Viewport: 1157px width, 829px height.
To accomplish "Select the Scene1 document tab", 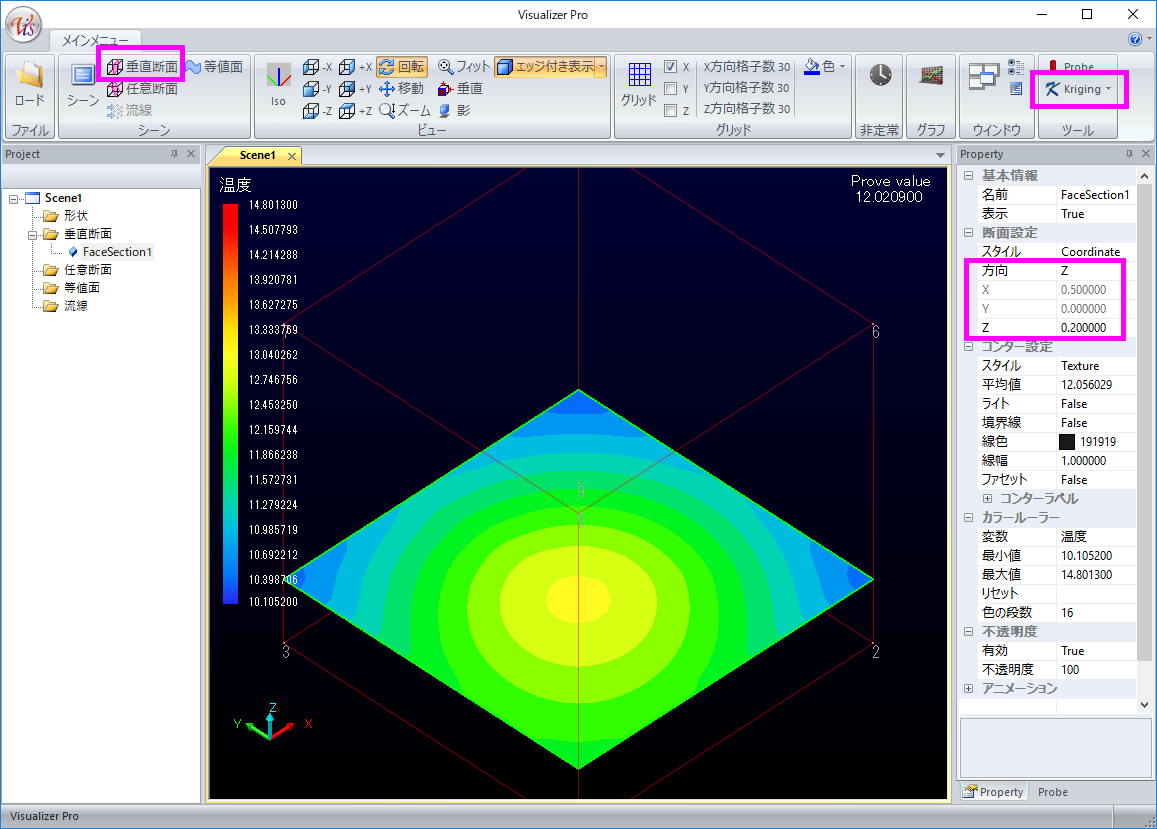I will click(257, 155).
